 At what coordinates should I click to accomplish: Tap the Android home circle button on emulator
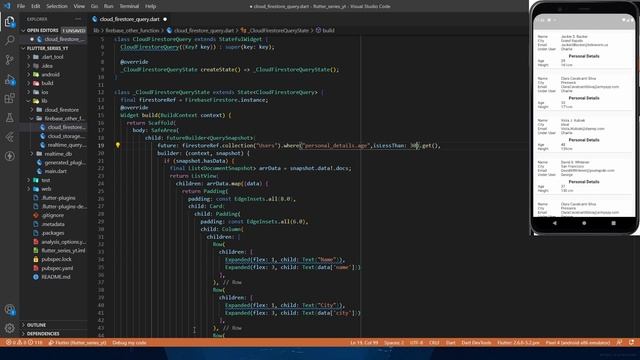(584, 223)
